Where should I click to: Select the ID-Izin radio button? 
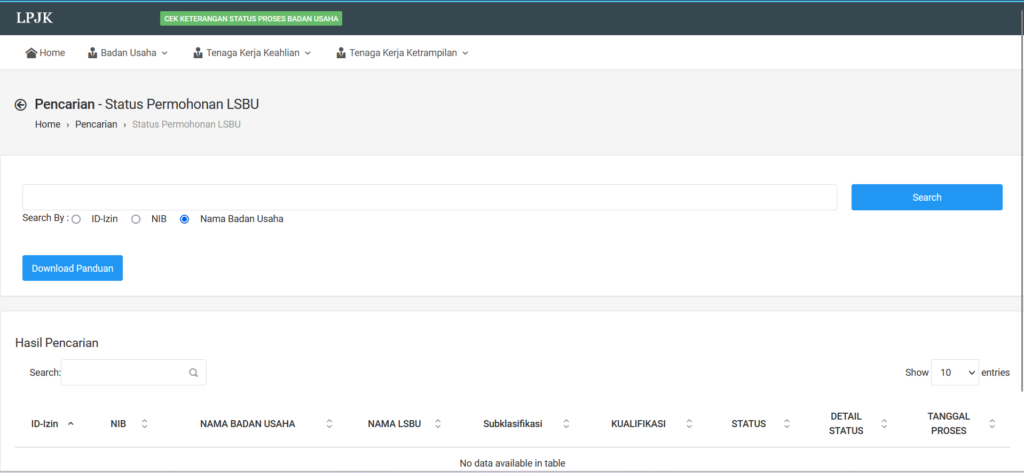[76, 219]
